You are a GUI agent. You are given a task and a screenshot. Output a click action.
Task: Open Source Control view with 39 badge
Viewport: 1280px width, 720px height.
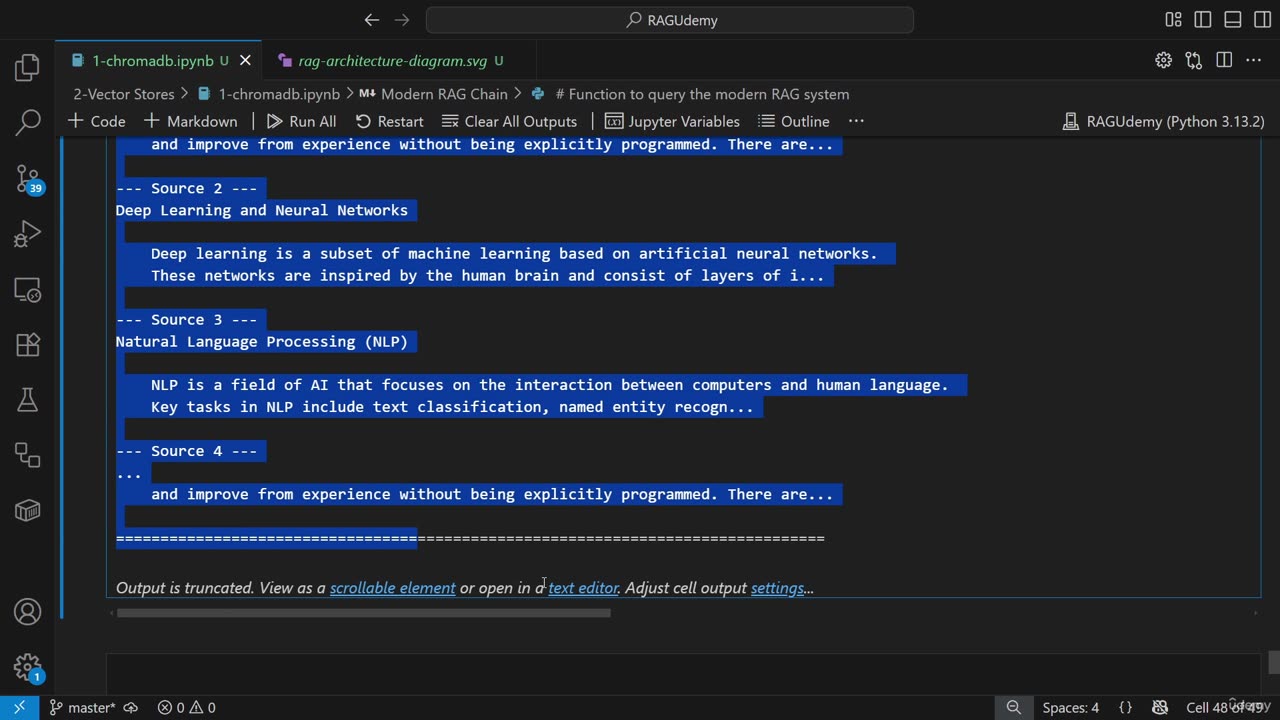27,179
